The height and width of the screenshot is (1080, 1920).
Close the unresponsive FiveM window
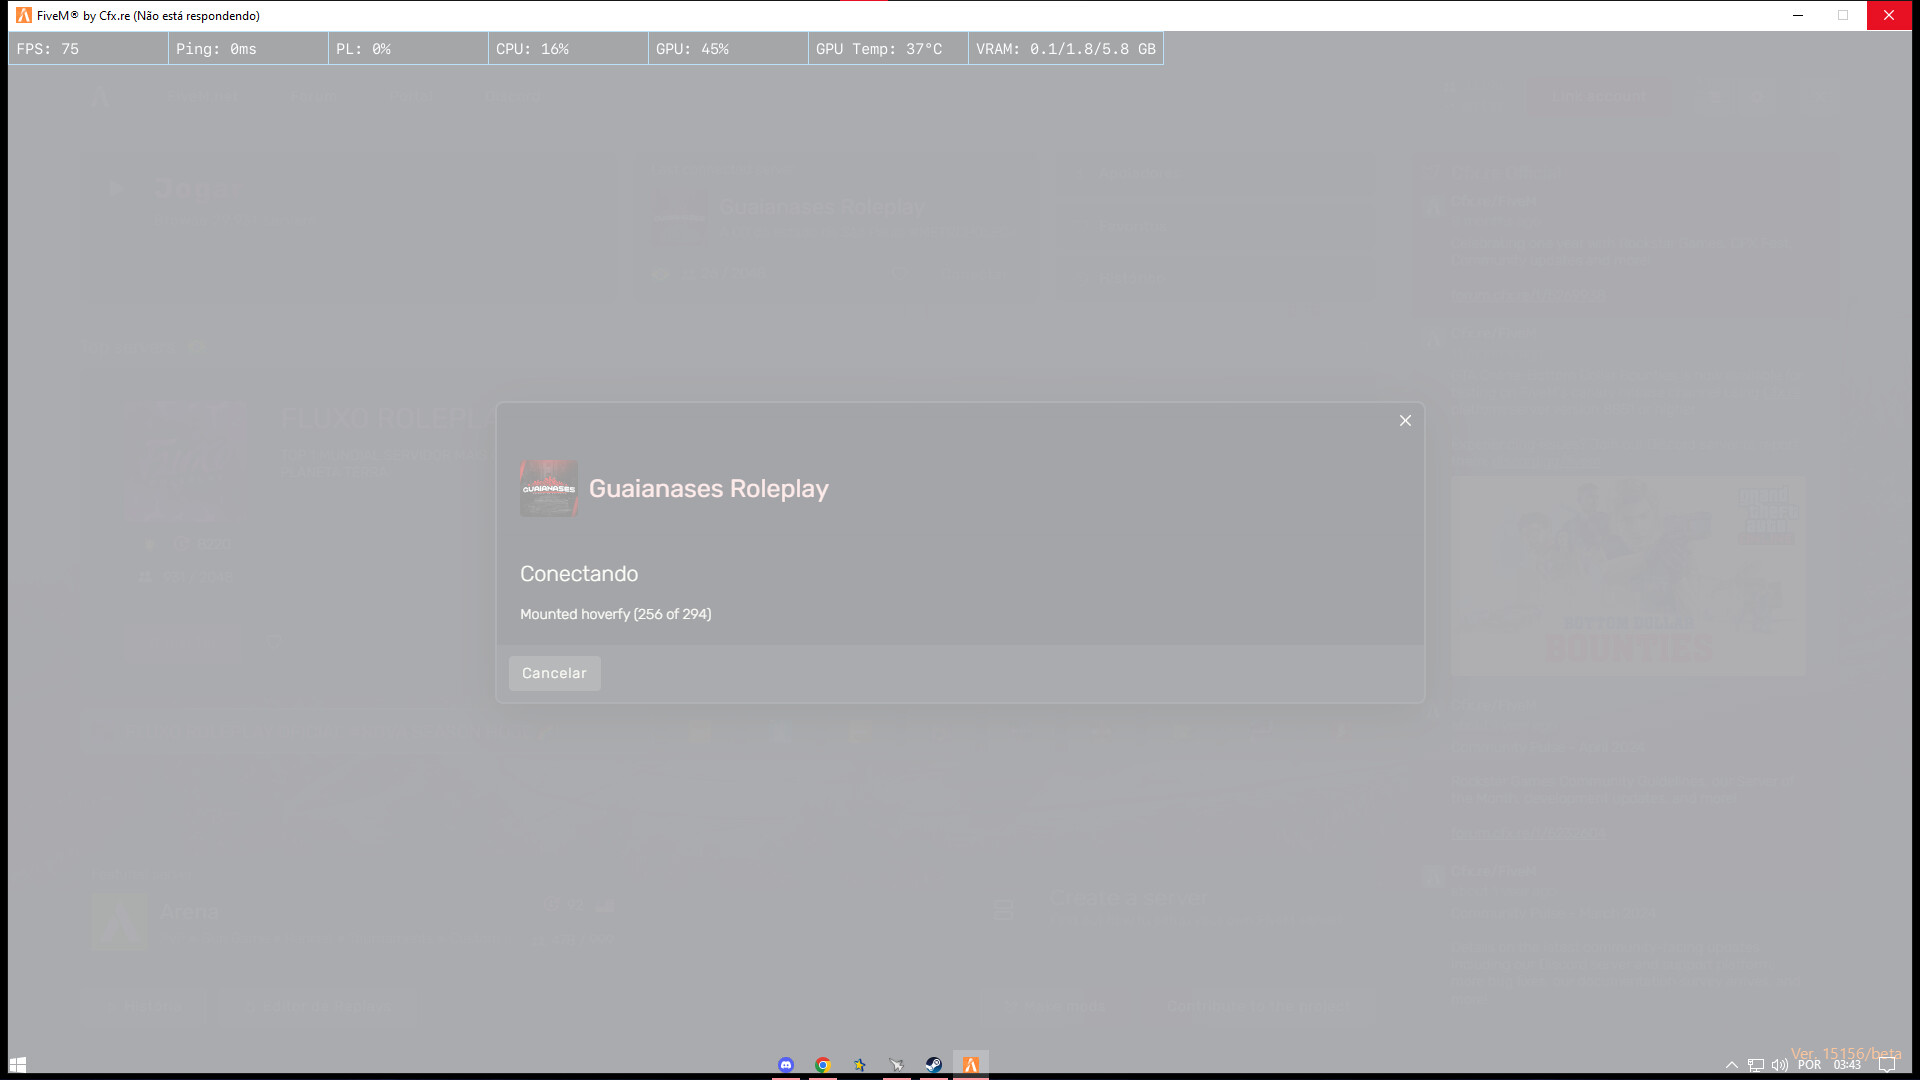1889,15
